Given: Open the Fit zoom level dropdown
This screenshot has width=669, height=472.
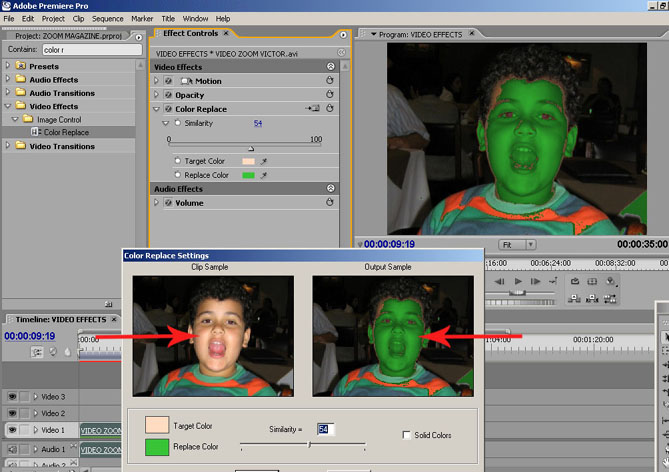Looking at the screenshot, I should (x=517, y=244).
